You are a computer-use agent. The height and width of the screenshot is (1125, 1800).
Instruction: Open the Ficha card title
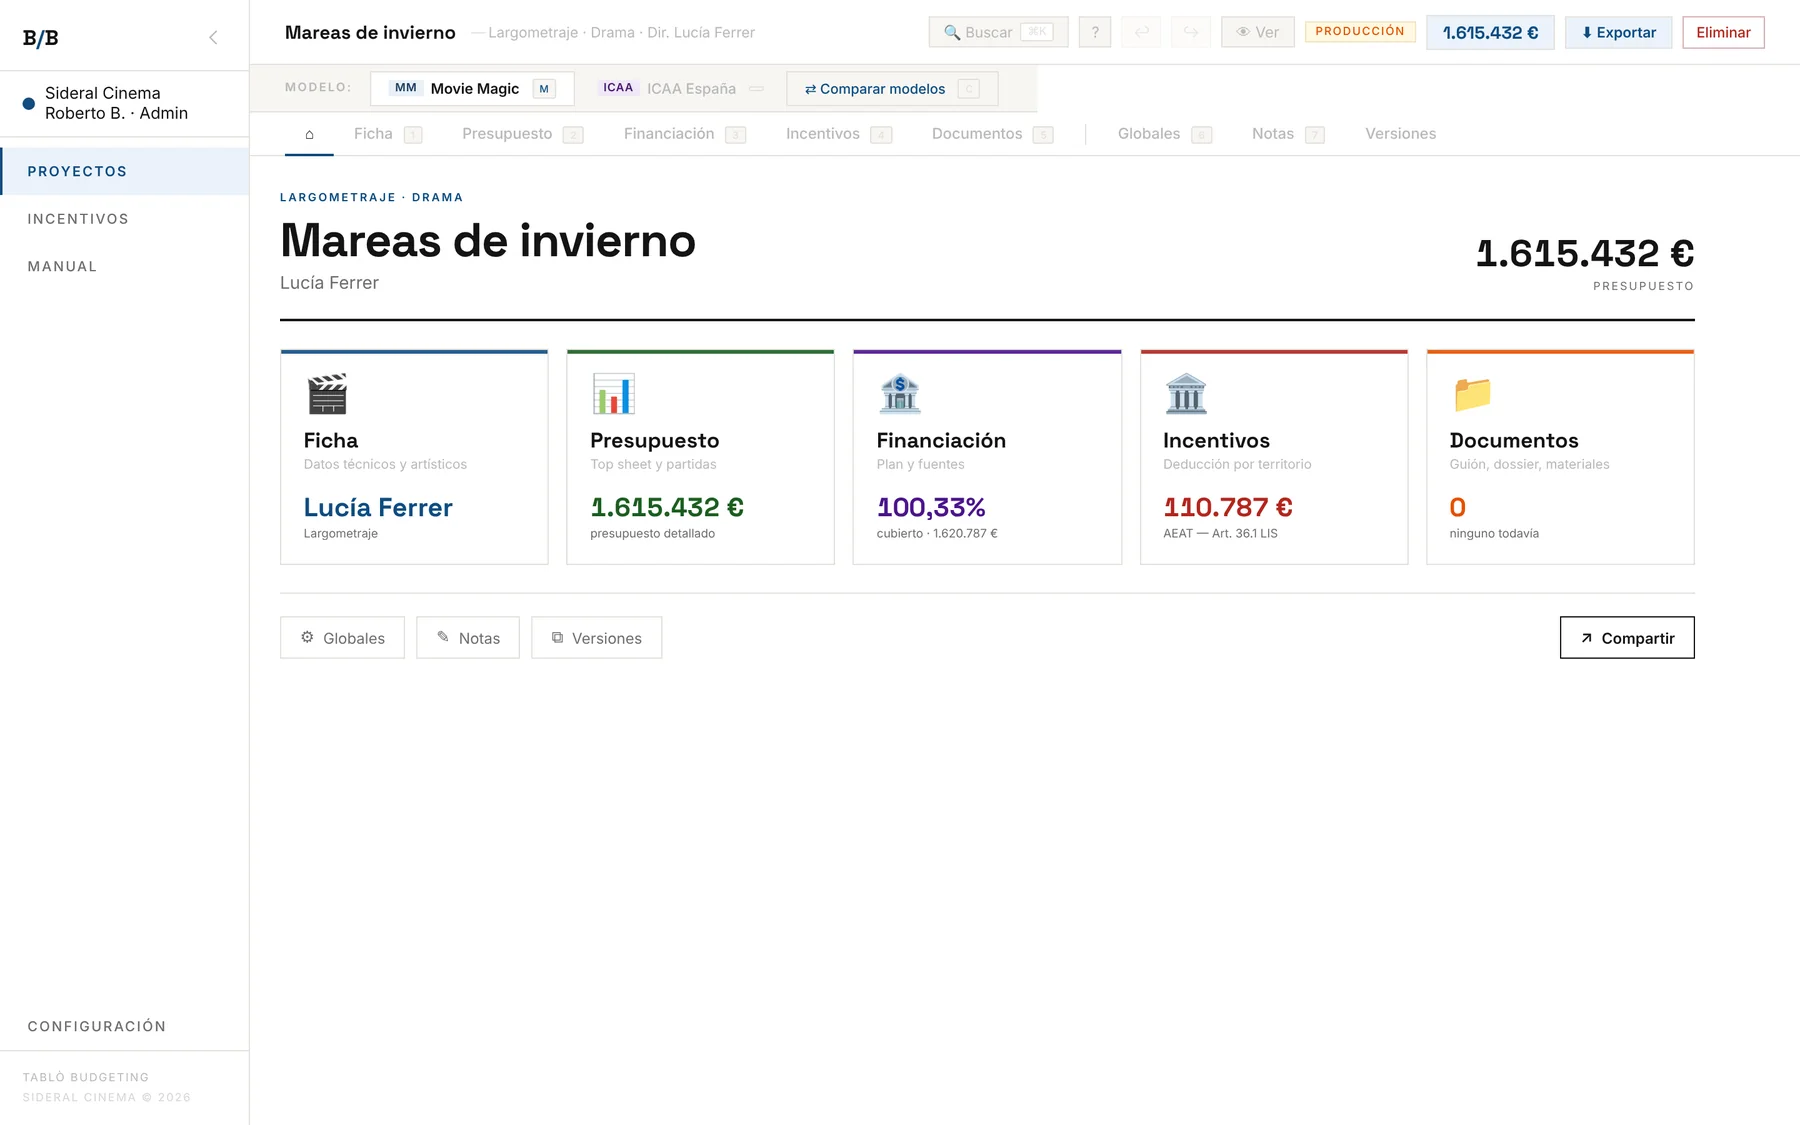[331, 441]
